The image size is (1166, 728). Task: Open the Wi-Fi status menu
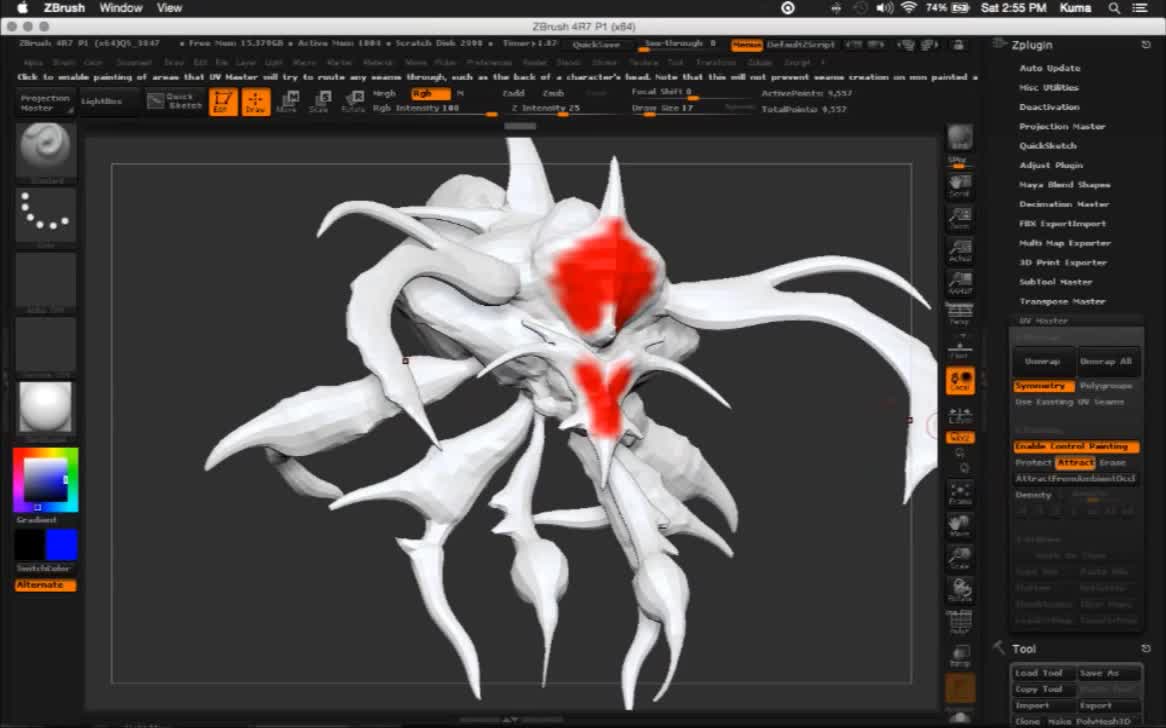[909, 8]
